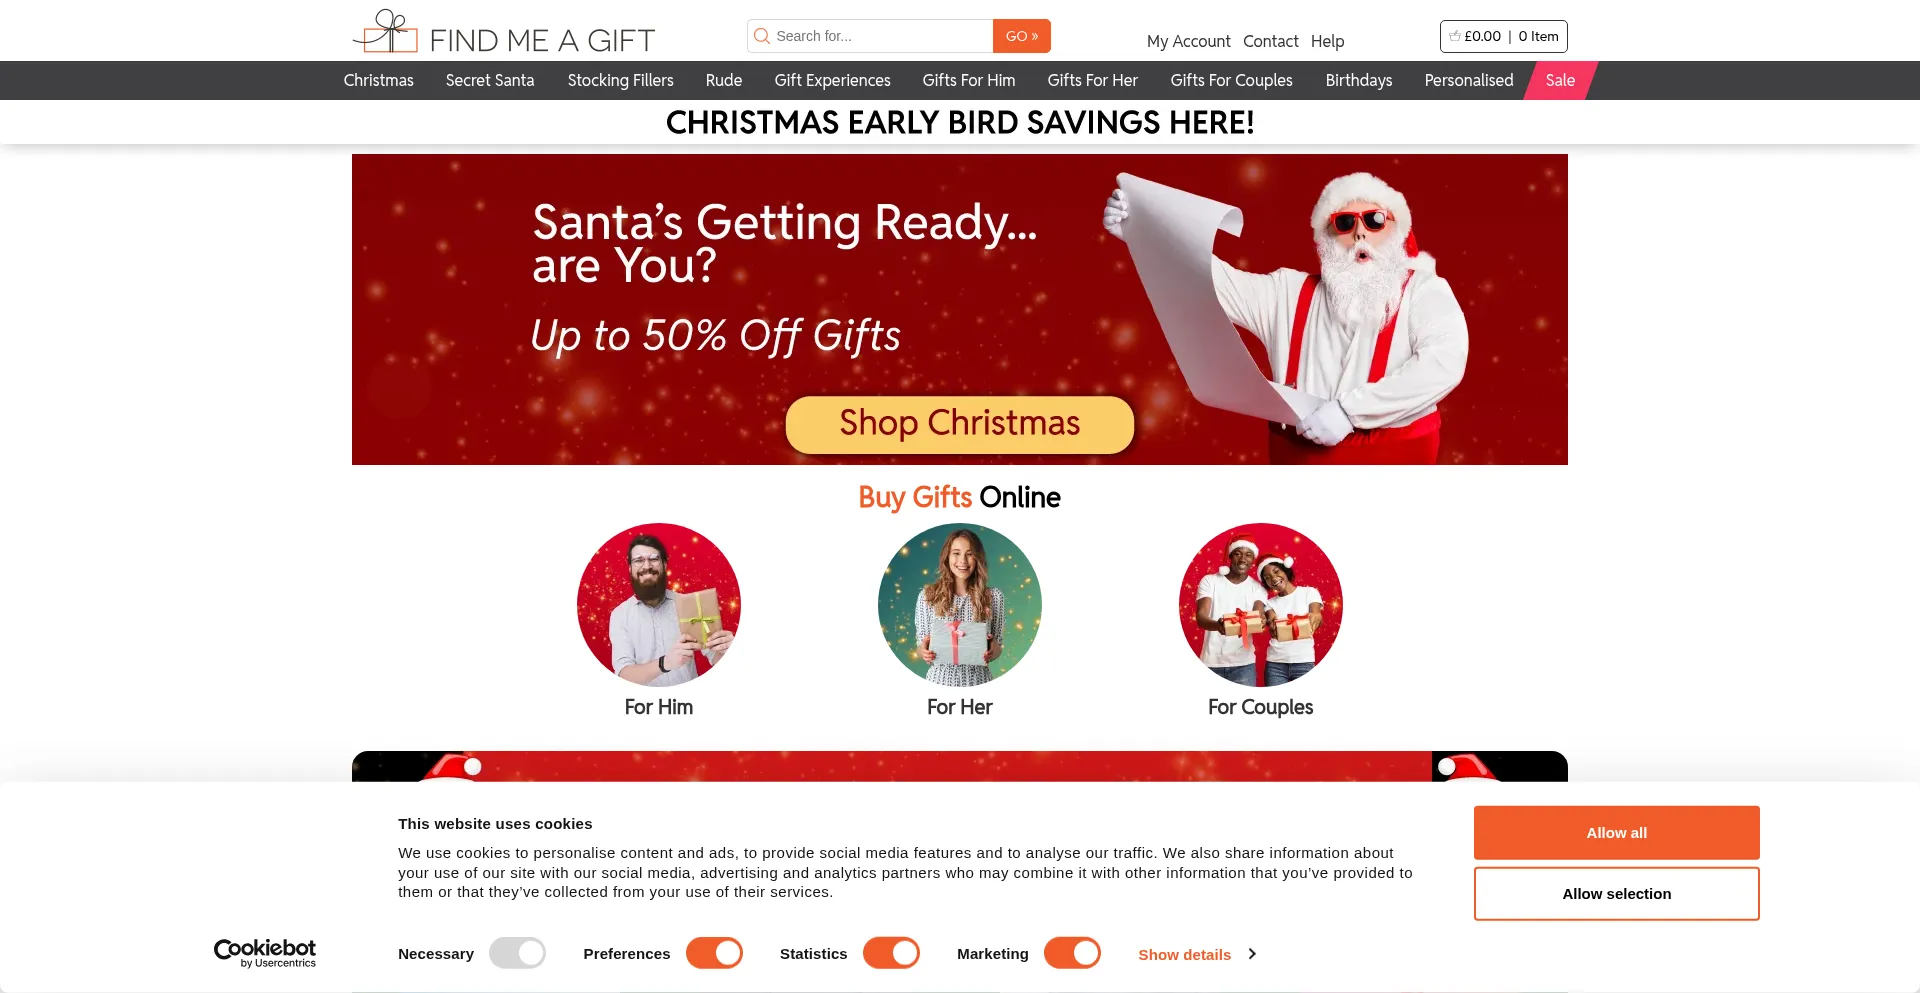
Task: Expand Show details in cookie banner
Action: (x=1197, y=954)
